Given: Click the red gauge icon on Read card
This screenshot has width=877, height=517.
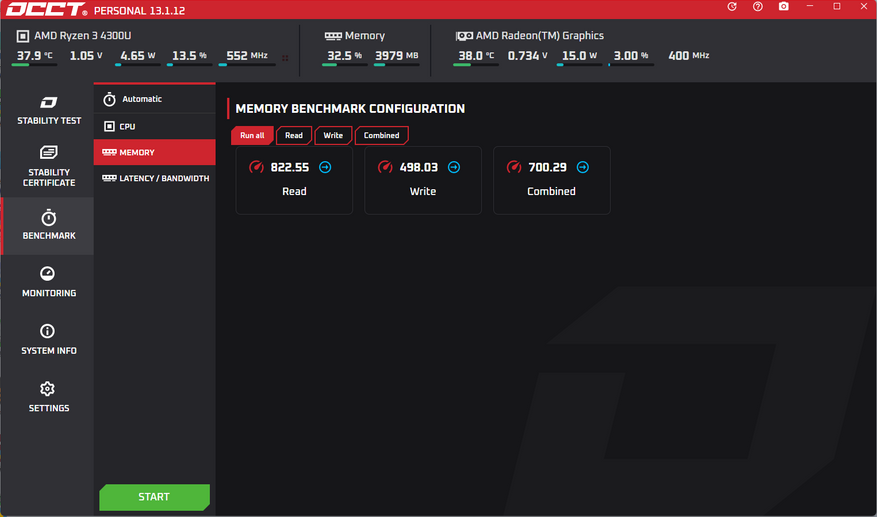Looking at the screenshot, I should [256, 167].
